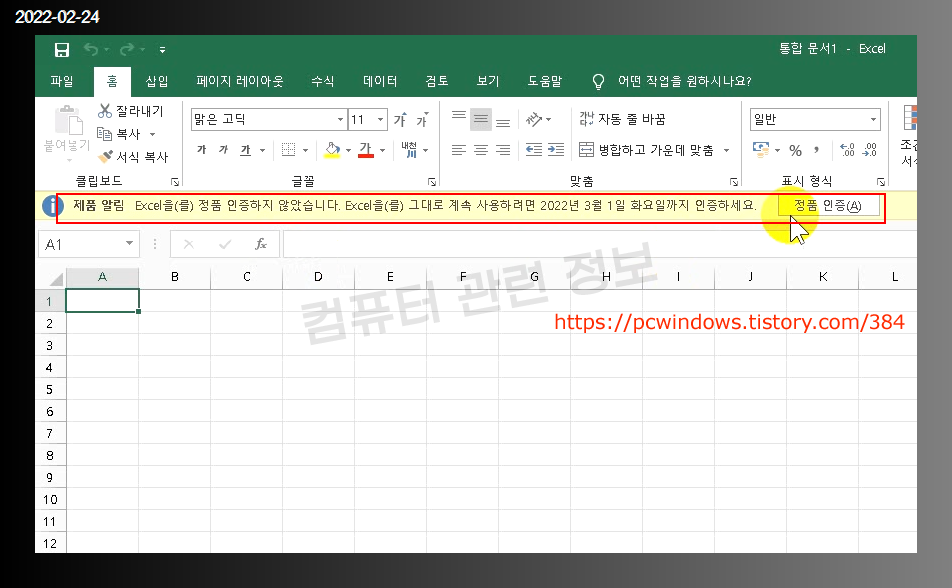Click the Select All corner triangle

tap(56, 278)
